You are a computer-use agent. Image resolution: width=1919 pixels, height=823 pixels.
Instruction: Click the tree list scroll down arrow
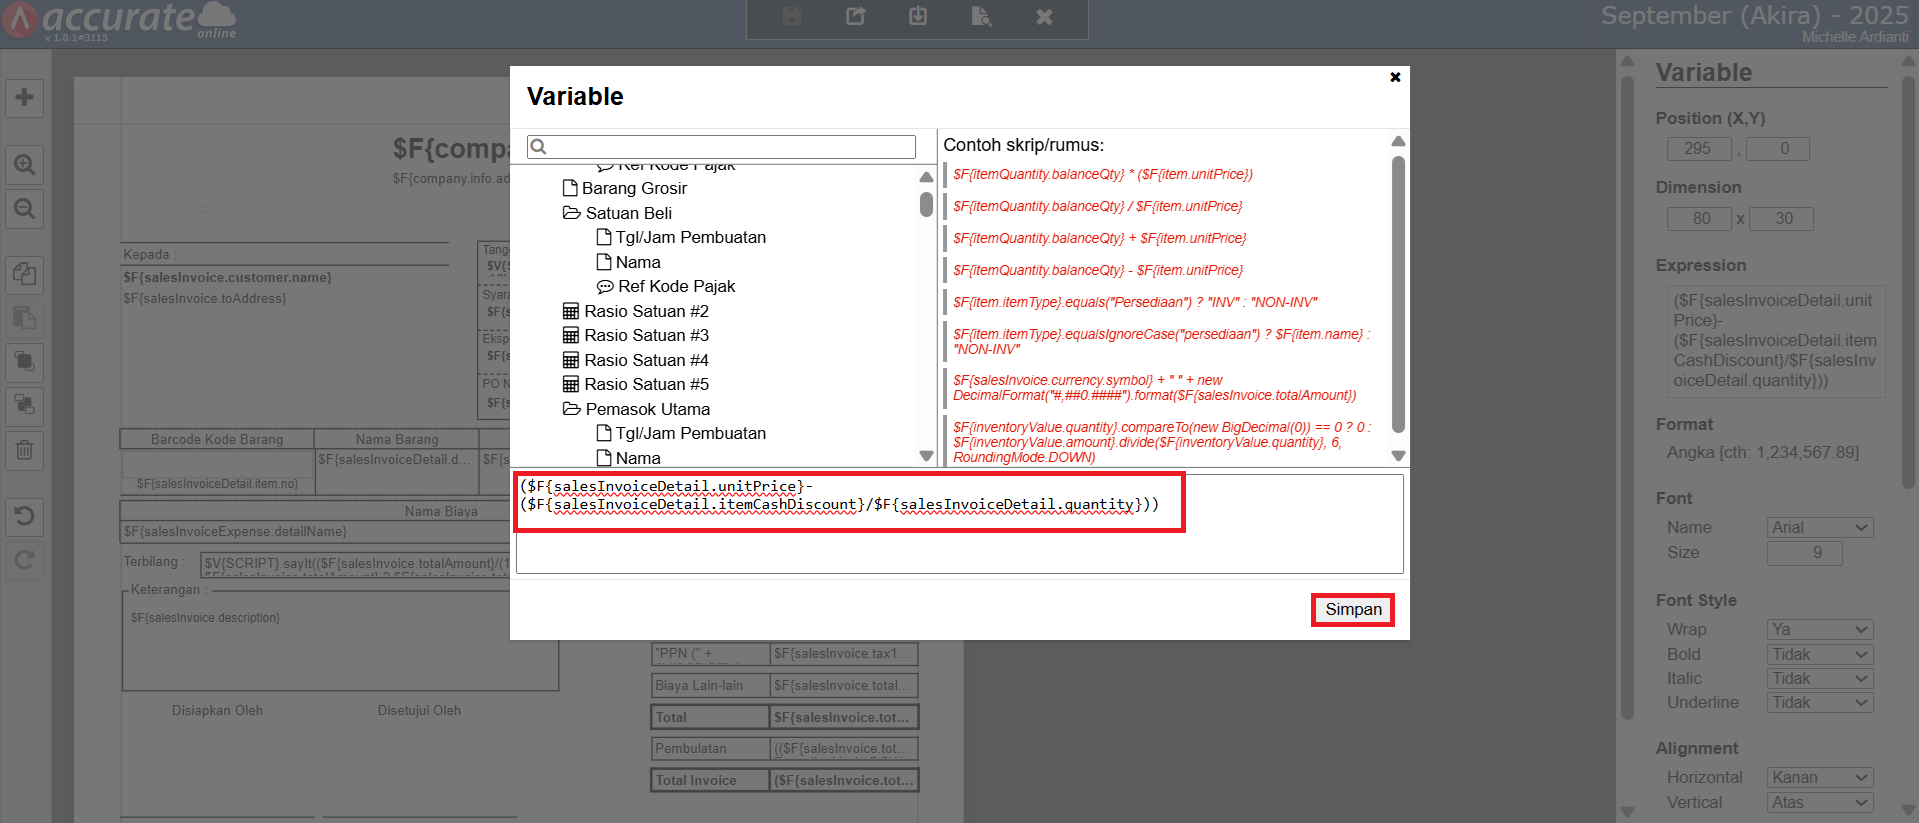coord(926,456)
